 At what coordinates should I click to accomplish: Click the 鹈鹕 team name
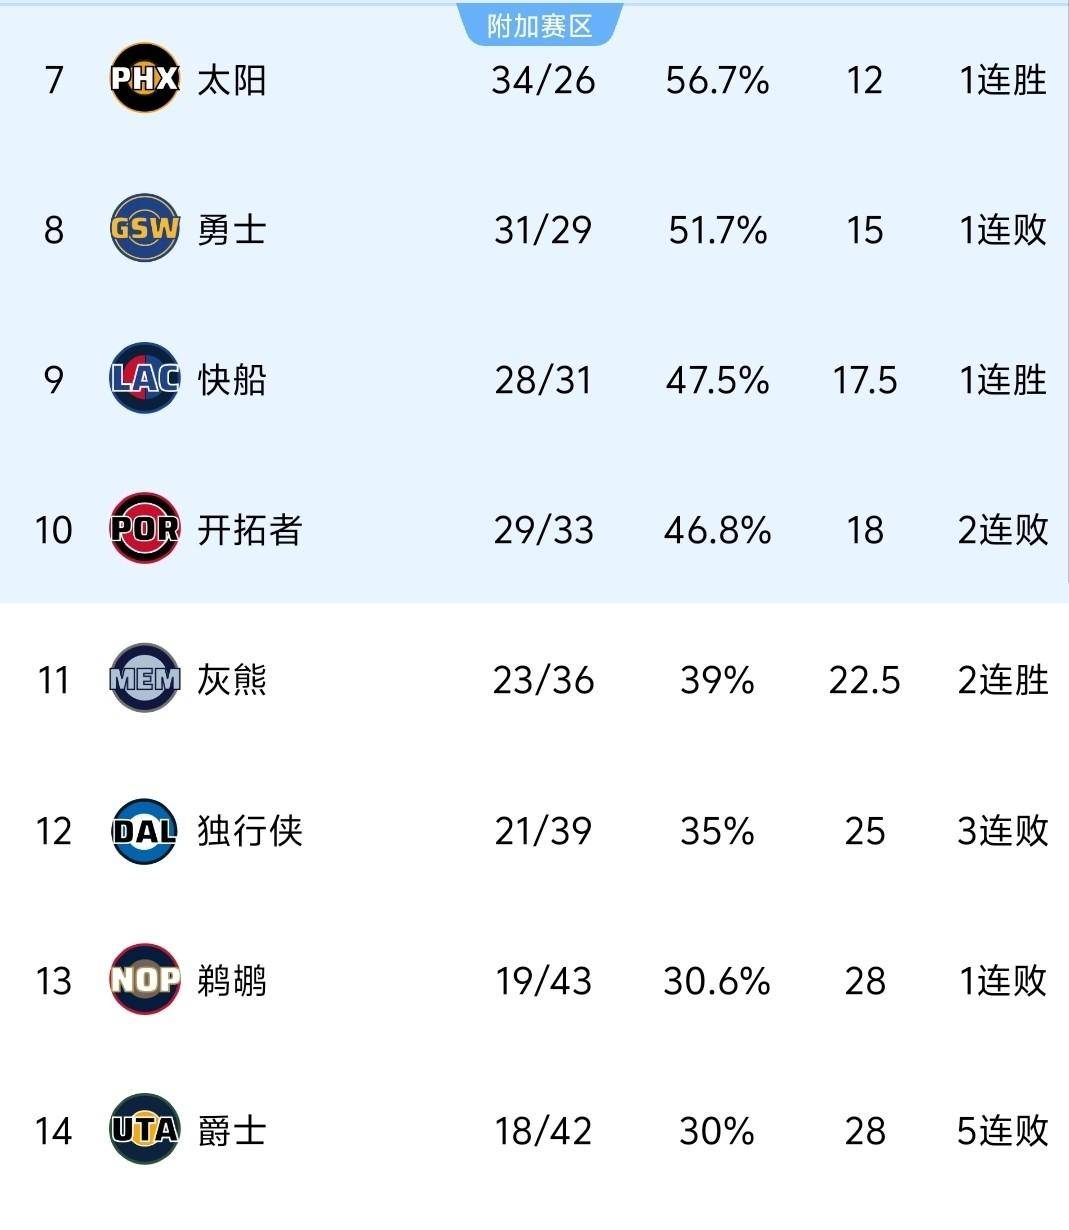coord(232,981)
